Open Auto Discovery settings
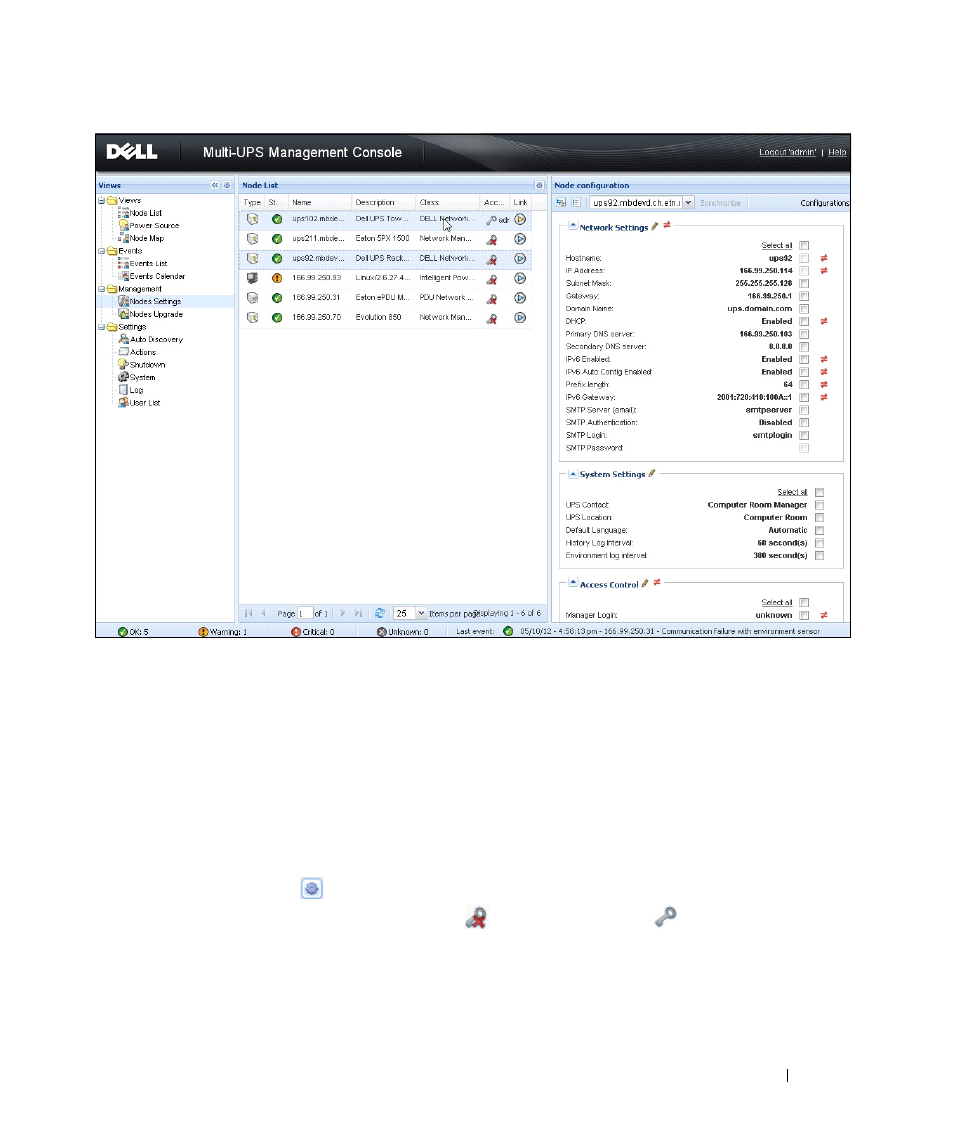Viewport: 954px width, 1145px height. (156, 340)
